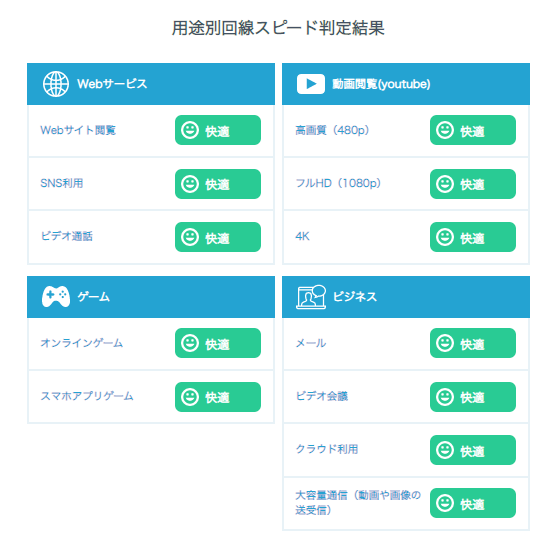548x545 pixels.
Task: Click the 快適 badge for ビデオ通話
Action: (x=218, y=237)
